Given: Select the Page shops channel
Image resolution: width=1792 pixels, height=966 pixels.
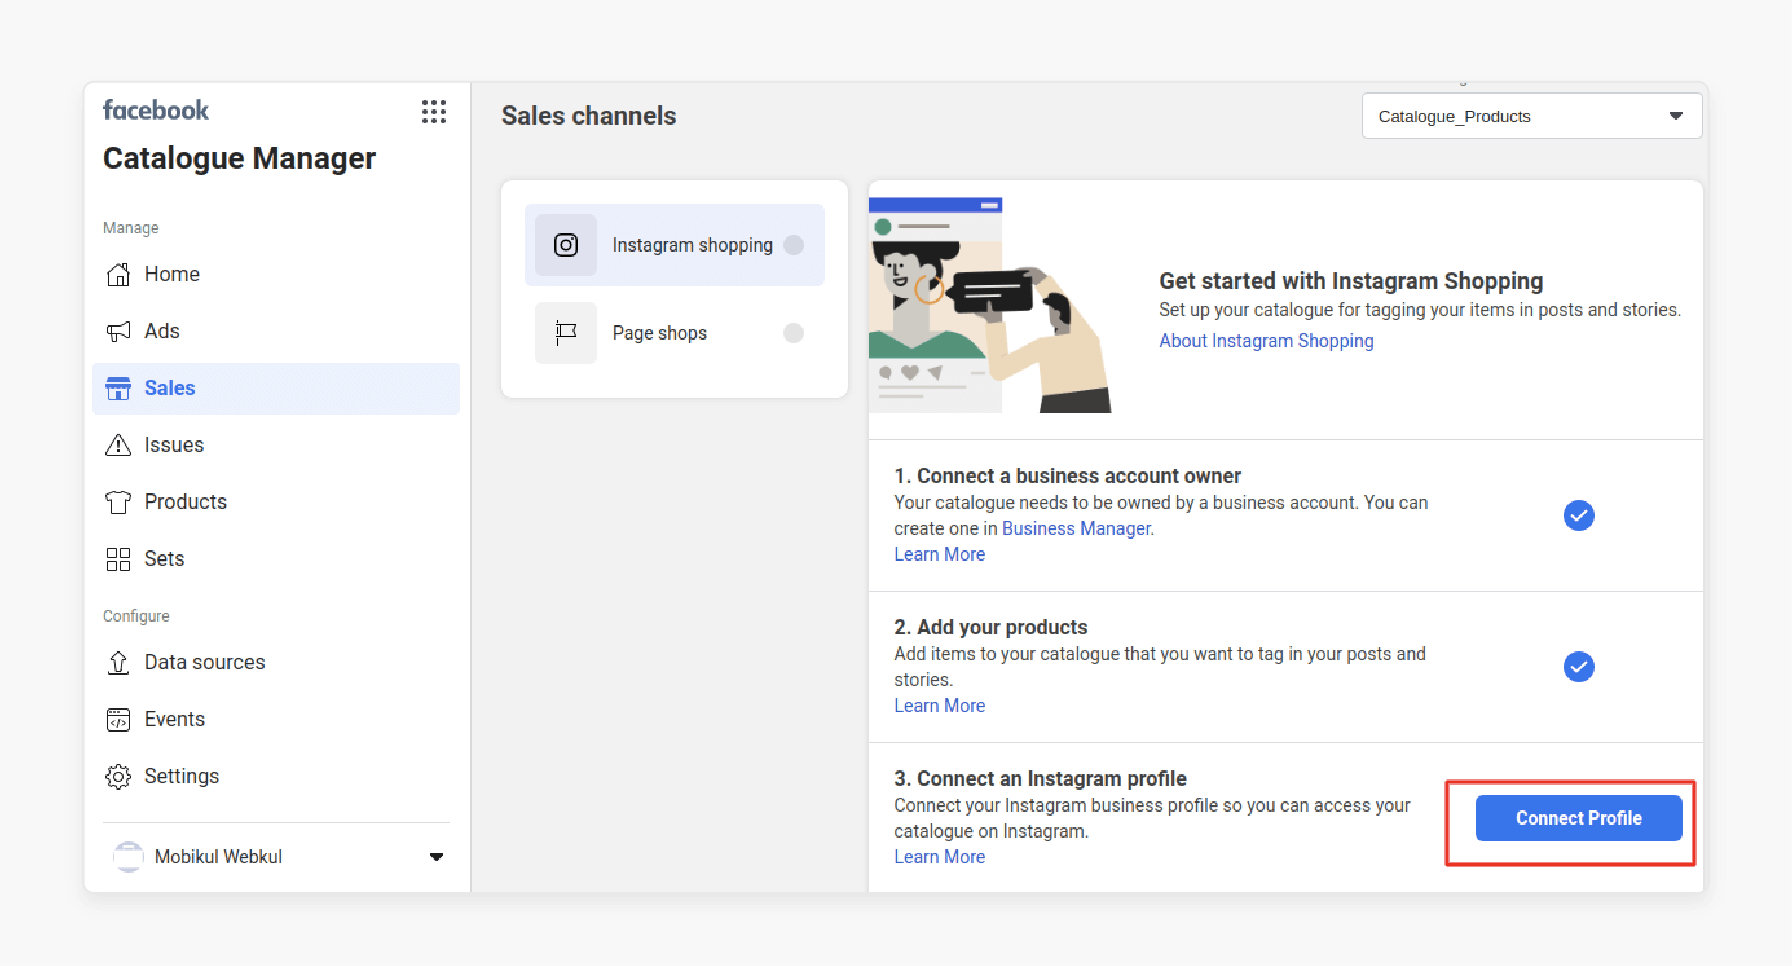Looking at the screenshot, I should tap(675, 333).
